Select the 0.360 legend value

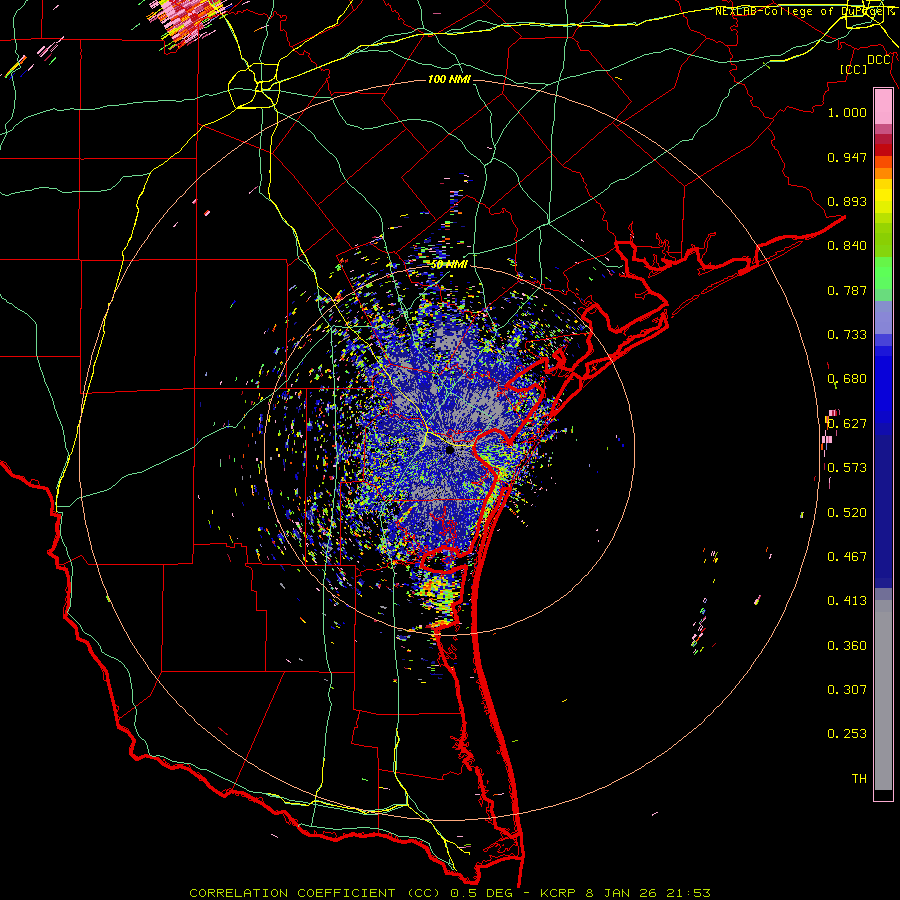[847, 646]
